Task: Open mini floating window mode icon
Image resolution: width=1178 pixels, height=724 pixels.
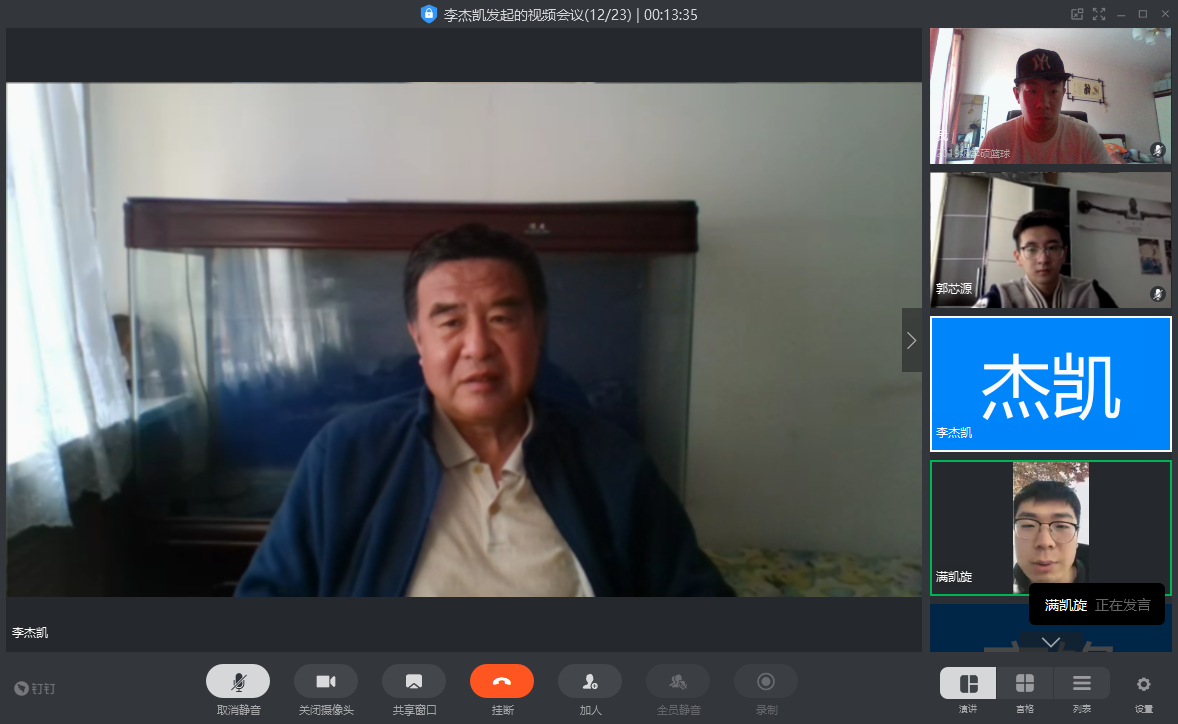Action: click(x=1077, y=14)
